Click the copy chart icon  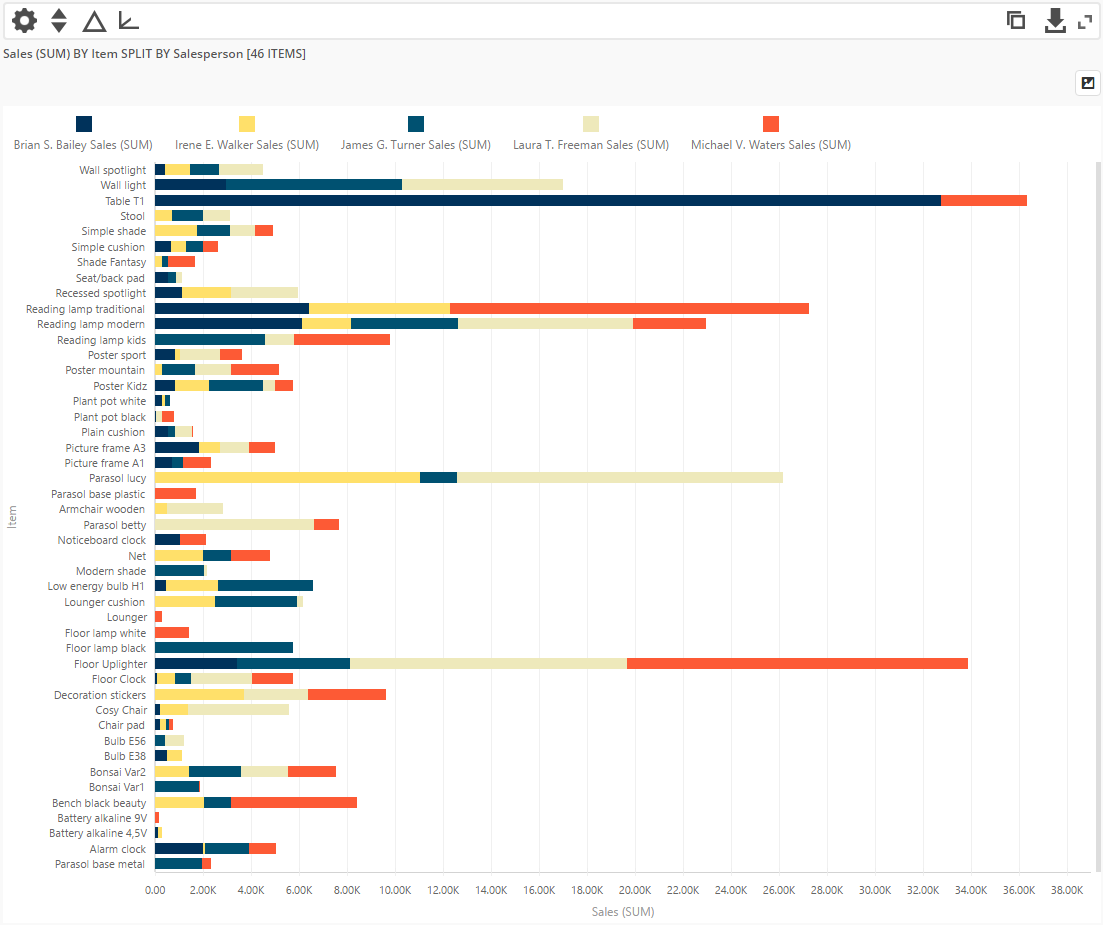click(1016, 20)
